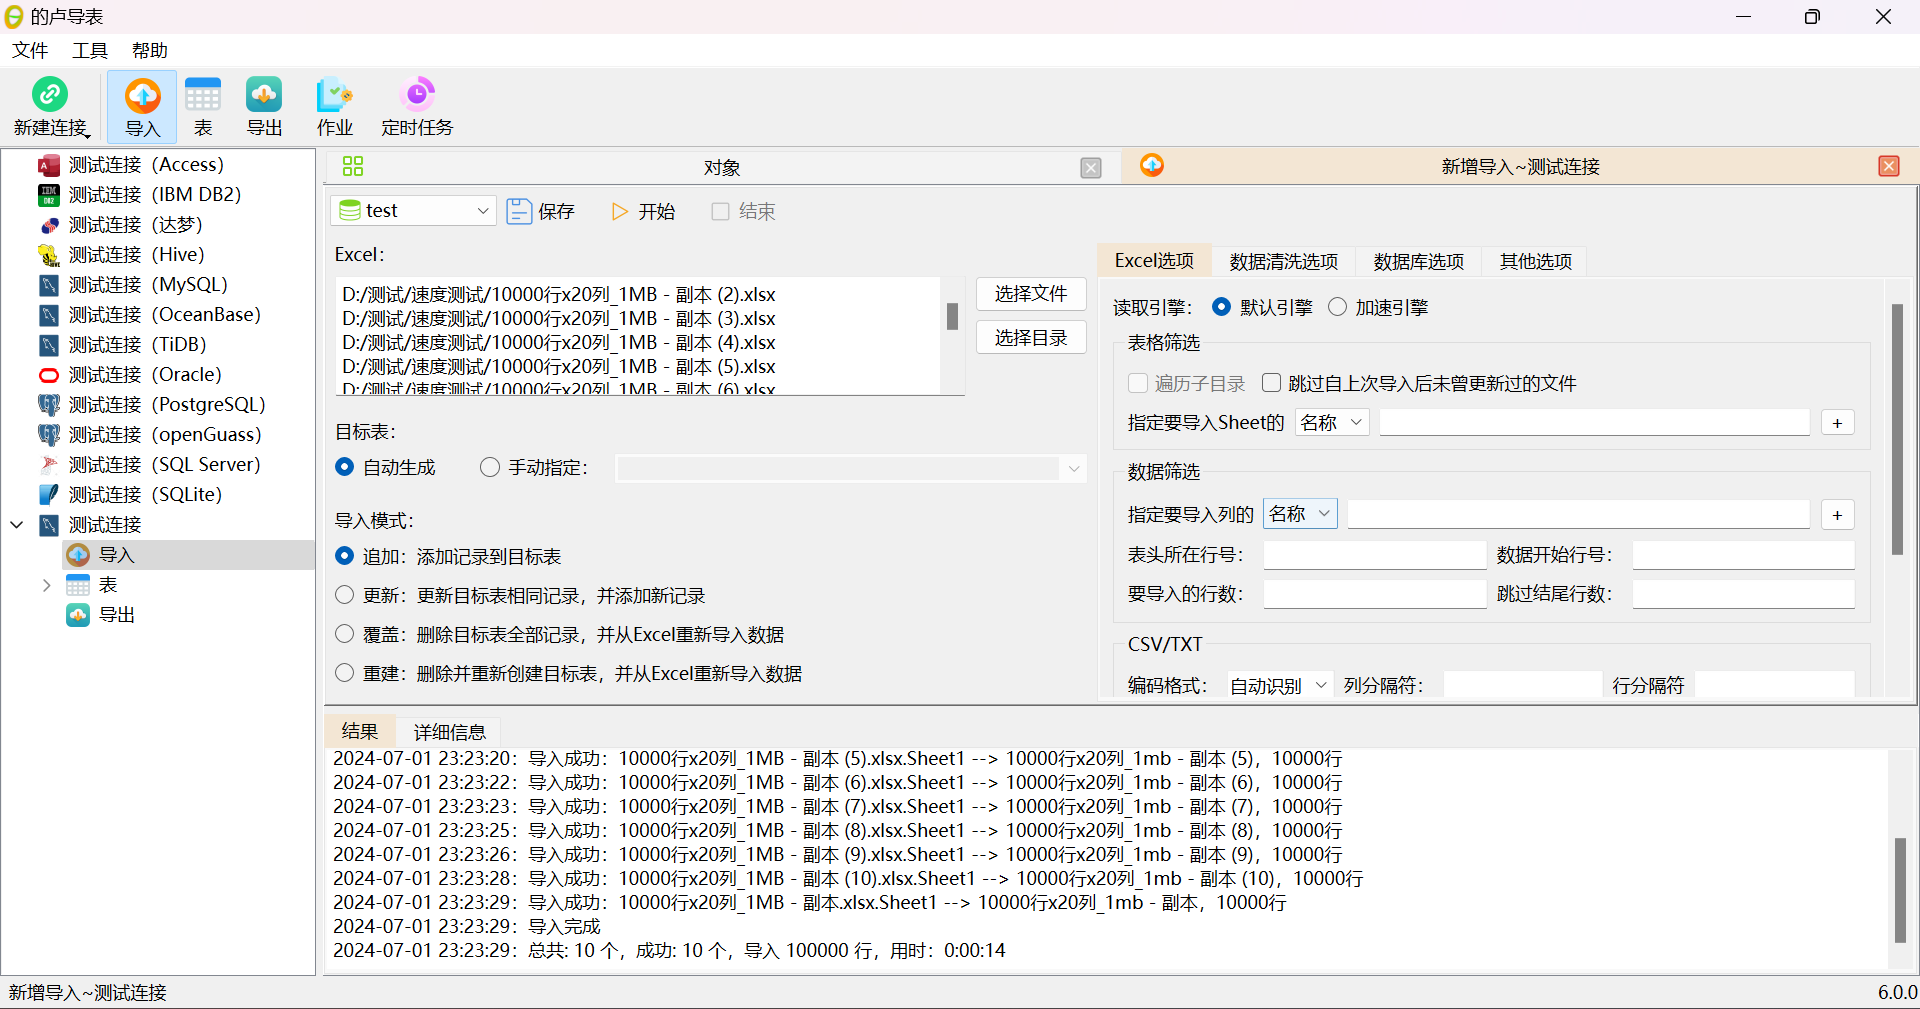
Task: Open 编码格式 自动识别 dropdown
Action: click(1279, 685)
